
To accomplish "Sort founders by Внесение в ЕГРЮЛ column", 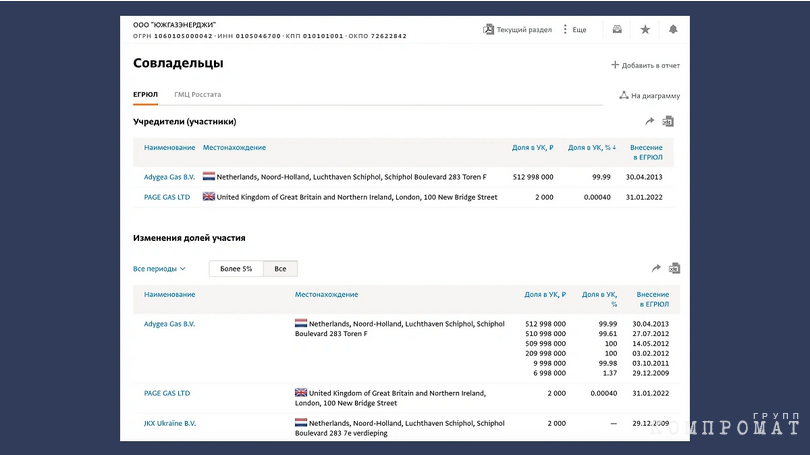I will click(646, 152).
